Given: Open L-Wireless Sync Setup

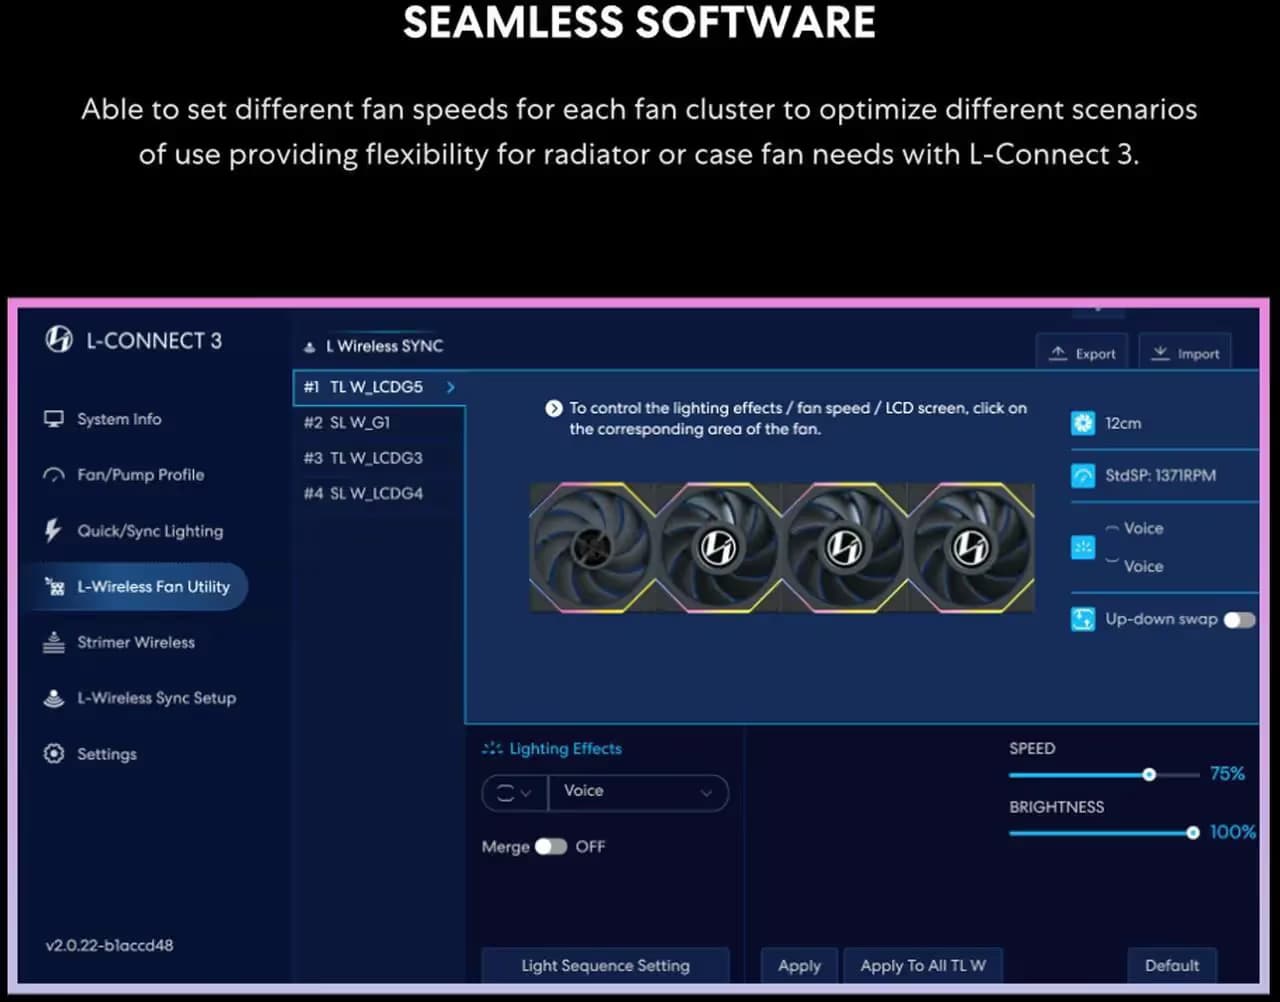Looking at the screenshot, I should pos(157,698).
